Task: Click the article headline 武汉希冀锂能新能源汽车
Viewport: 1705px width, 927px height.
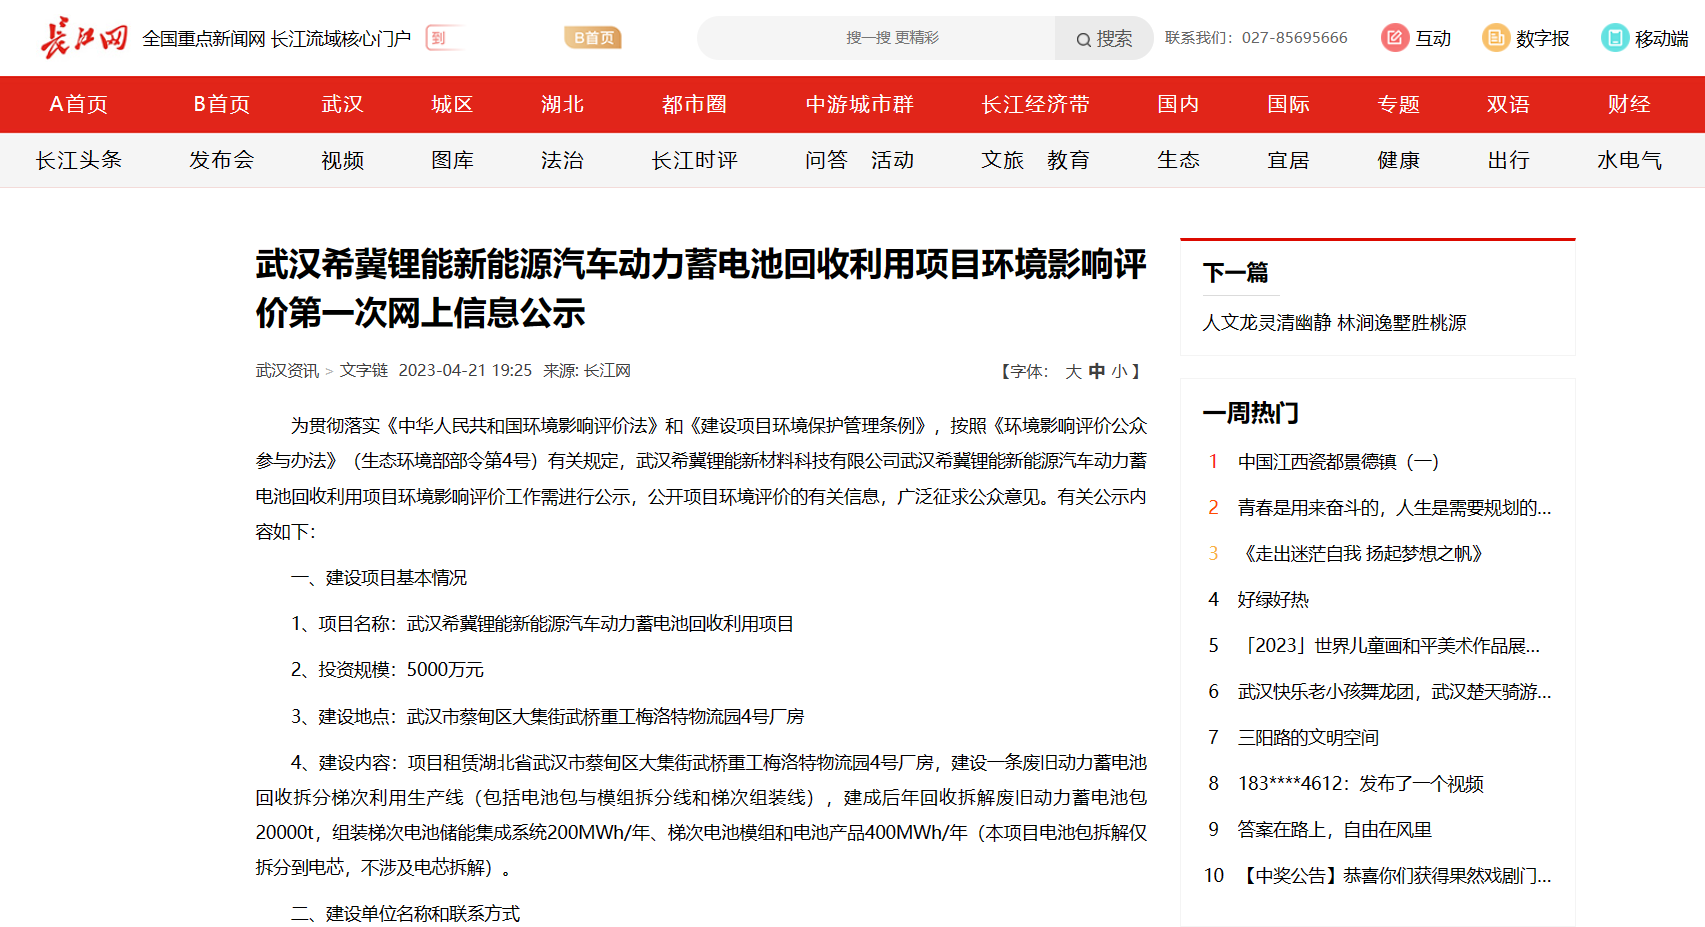Action: (700, 288)
